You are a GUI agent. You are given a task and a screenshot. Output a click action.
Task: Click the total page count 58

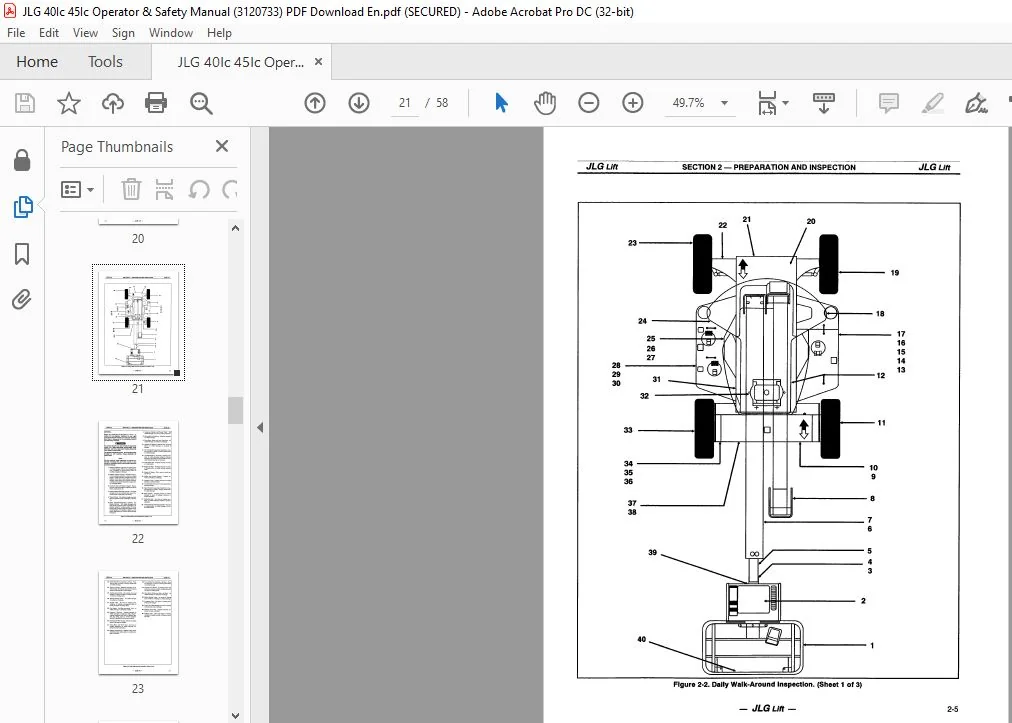click(x=441, y=103)
